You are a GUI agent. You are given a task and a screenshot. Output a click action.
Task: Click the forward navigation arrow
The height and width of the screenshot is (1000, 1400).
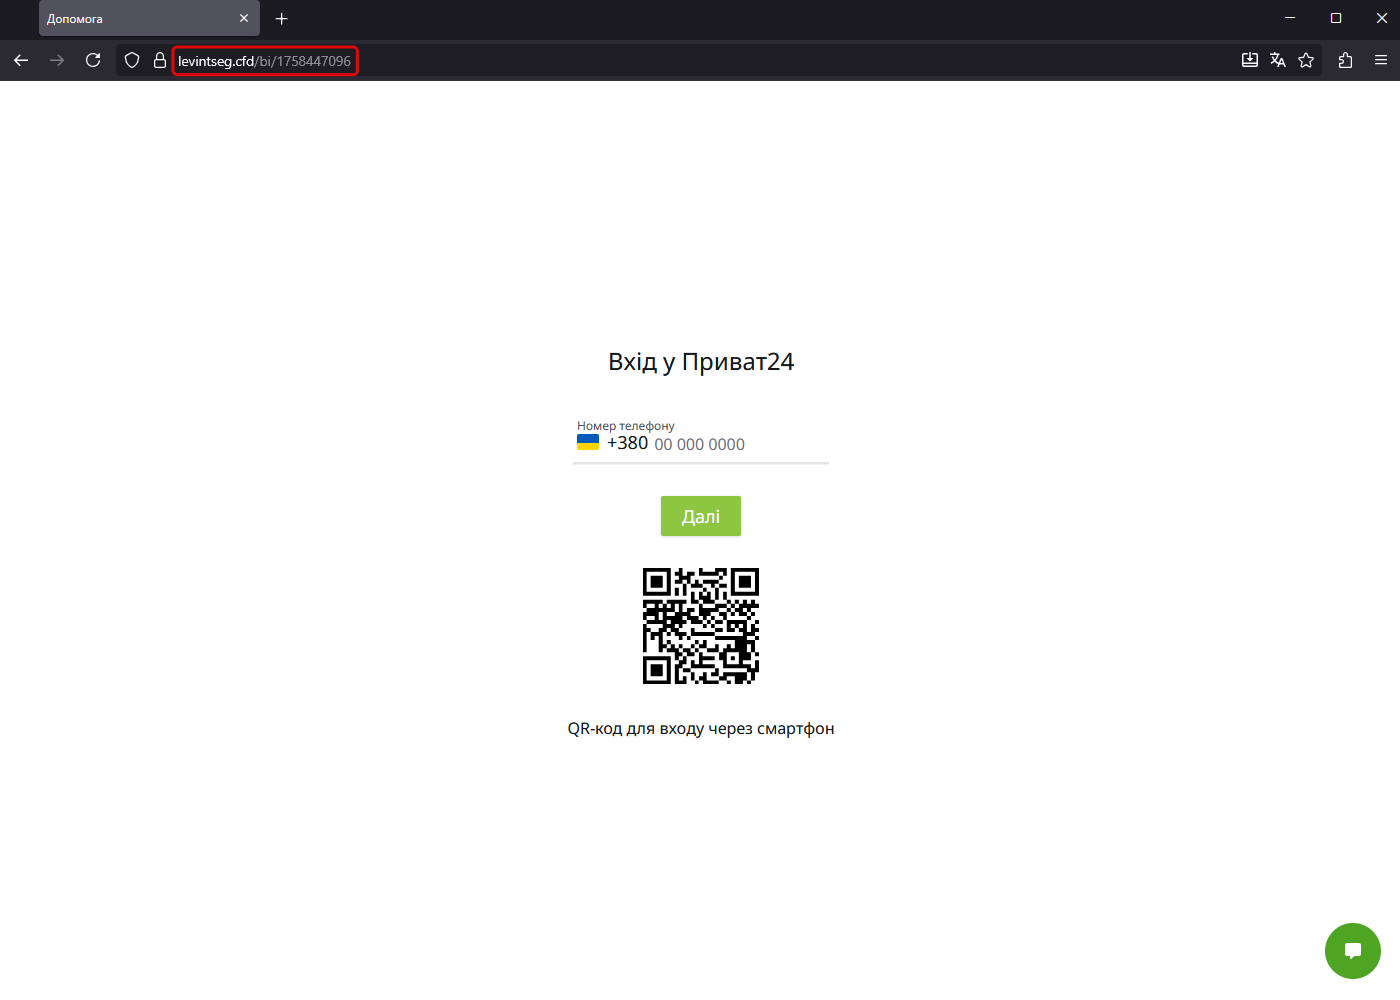tap(57, 61)
